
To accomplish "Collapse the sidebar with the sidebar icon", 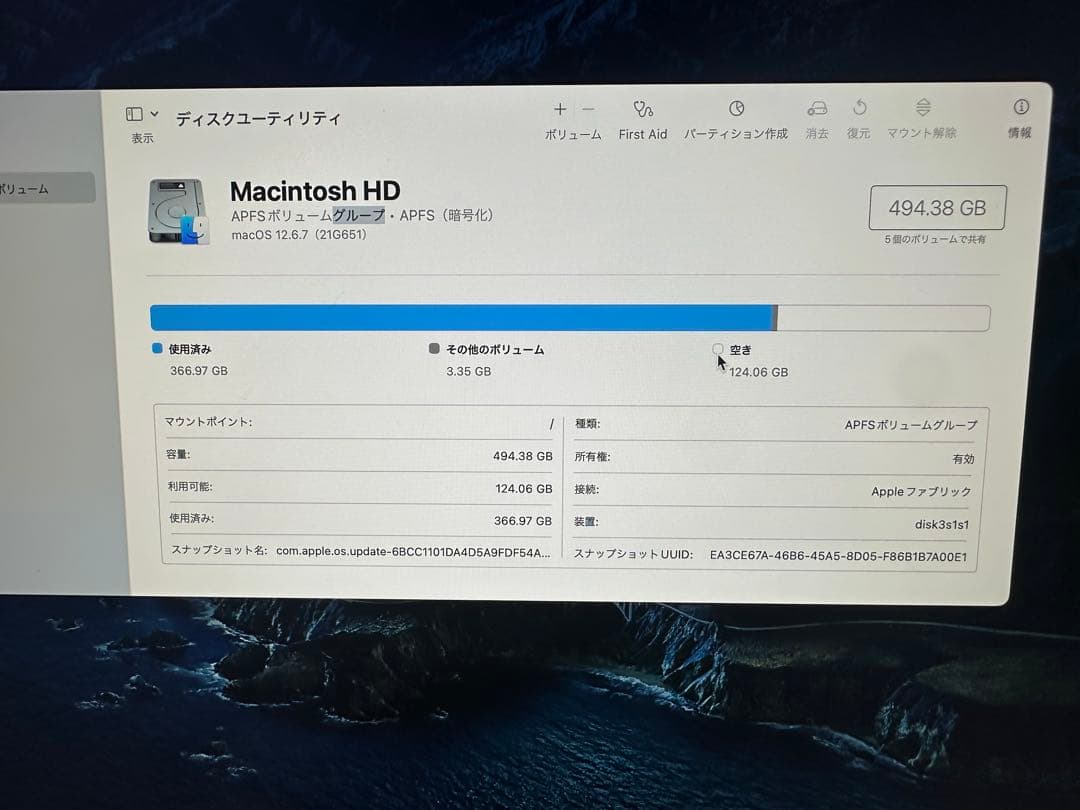I will point(133,112).
